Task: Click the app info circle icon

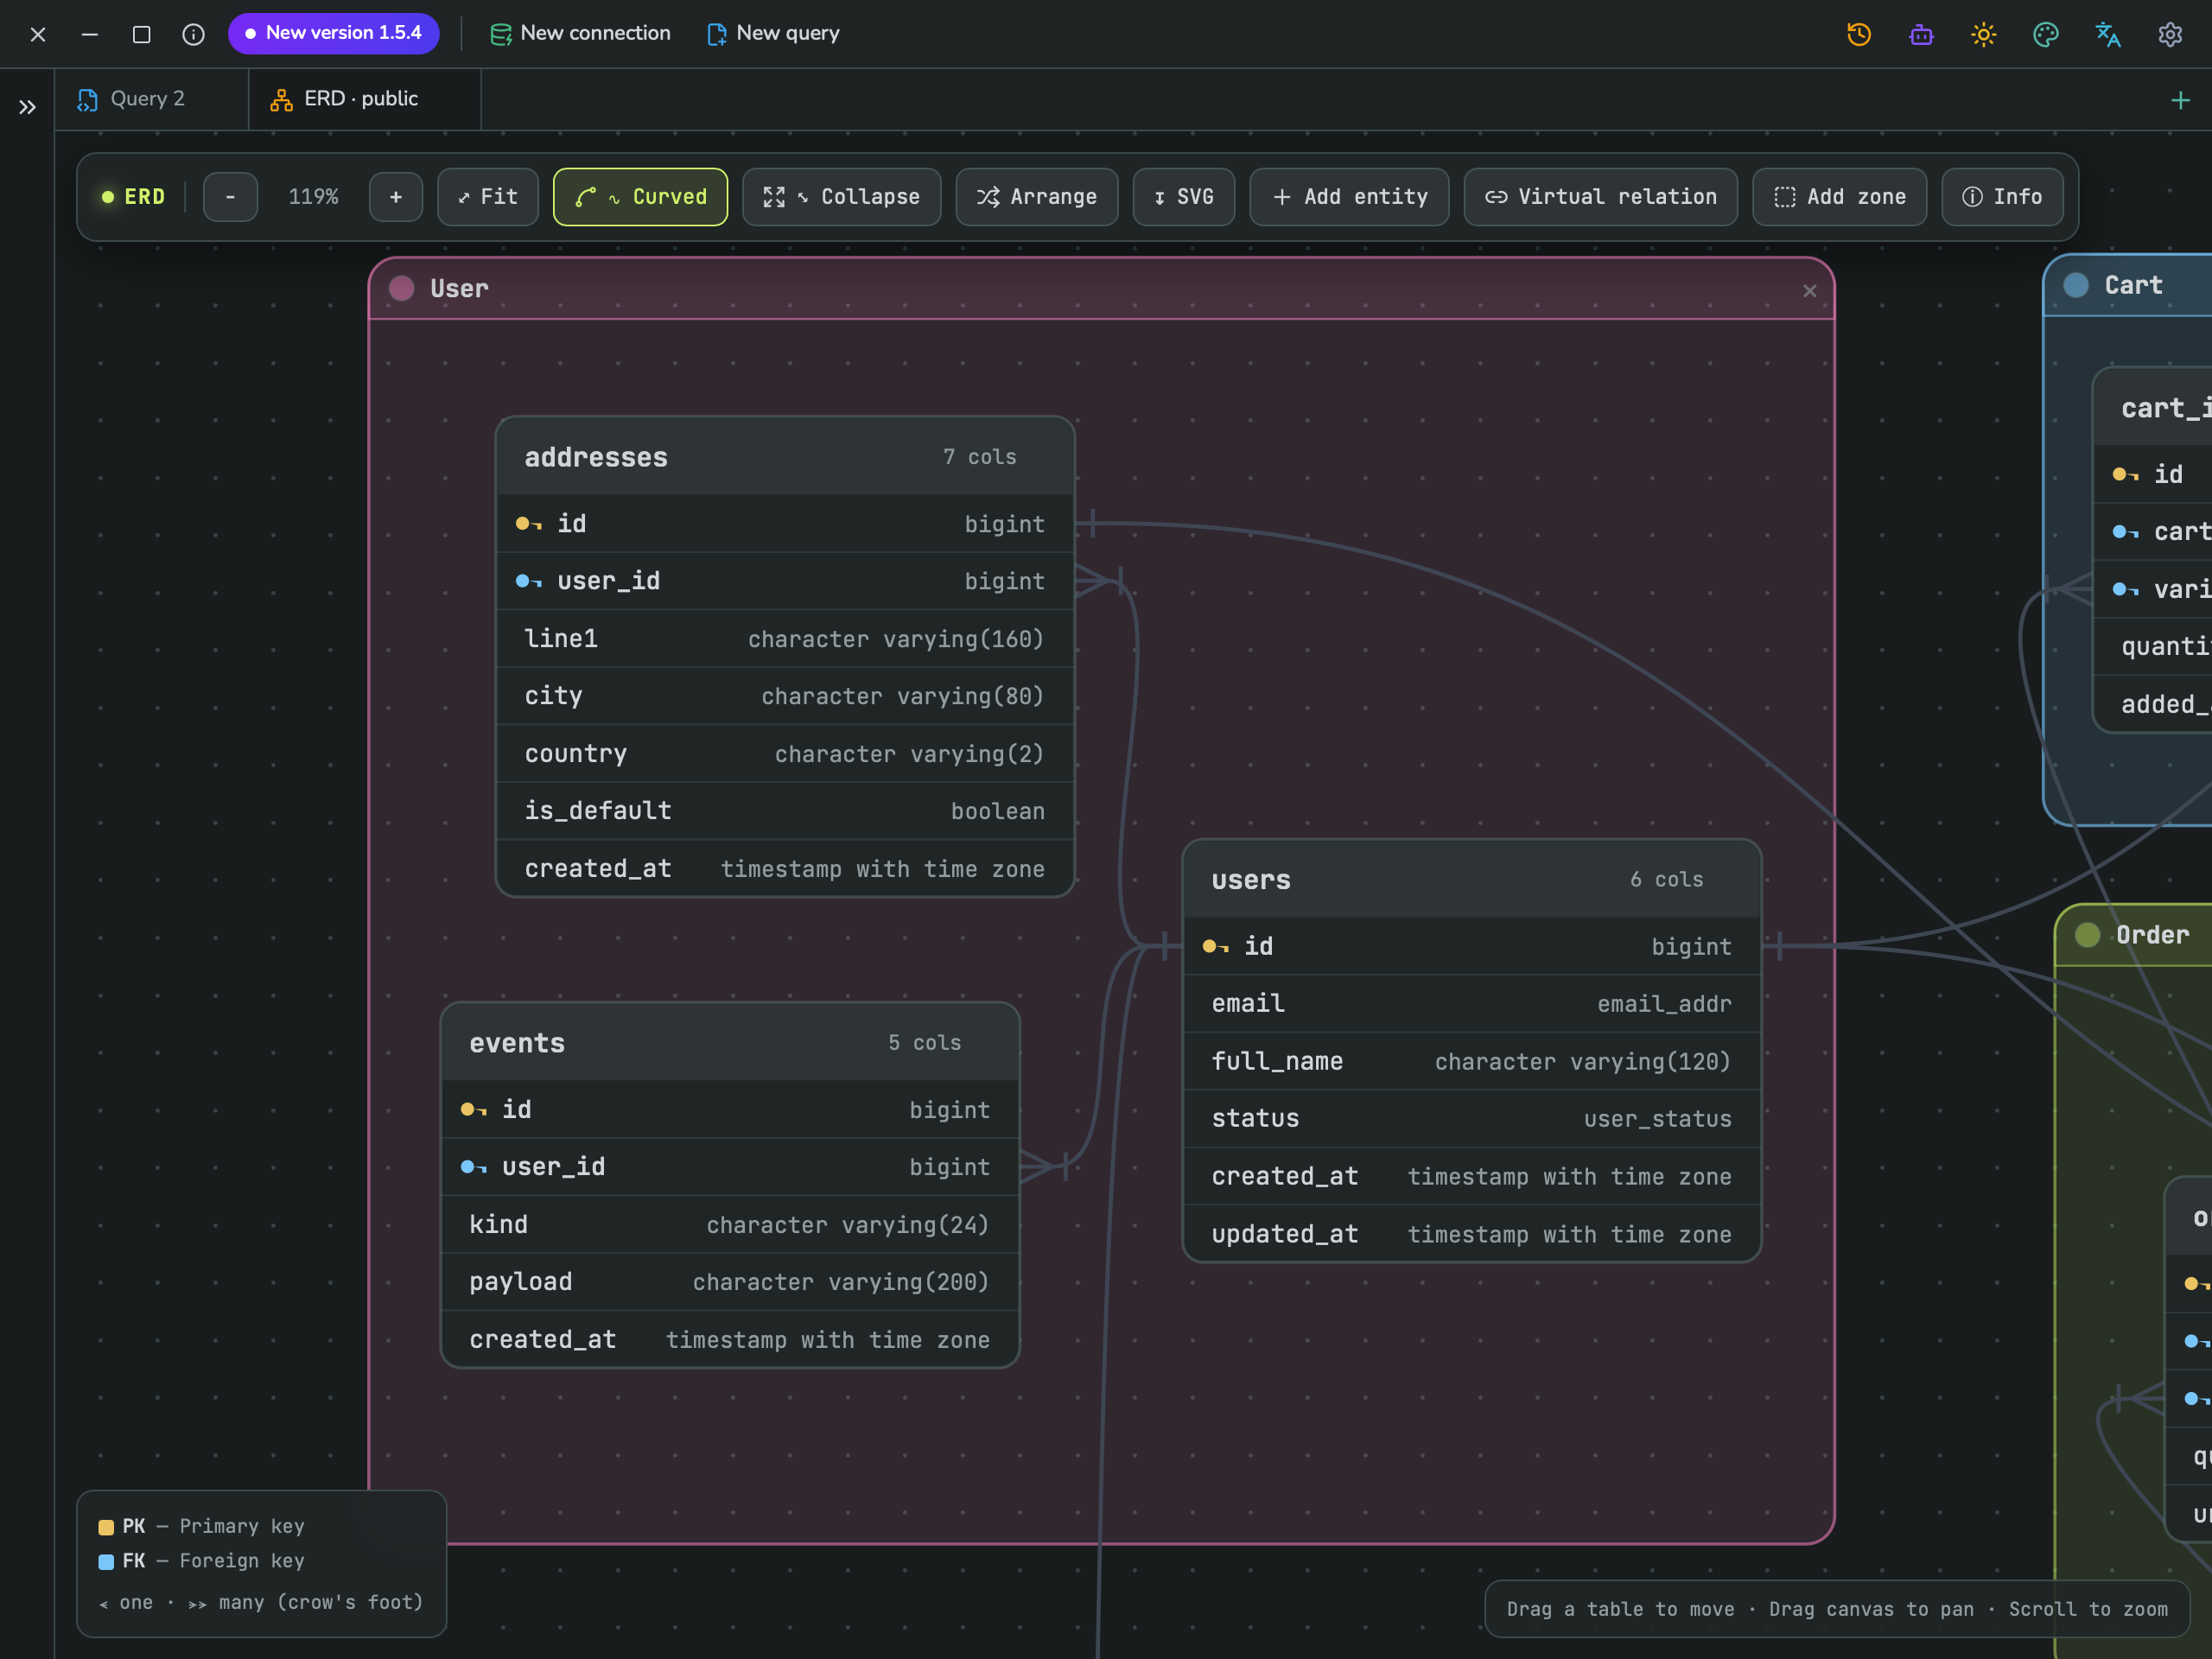Action: pos(194,34)
